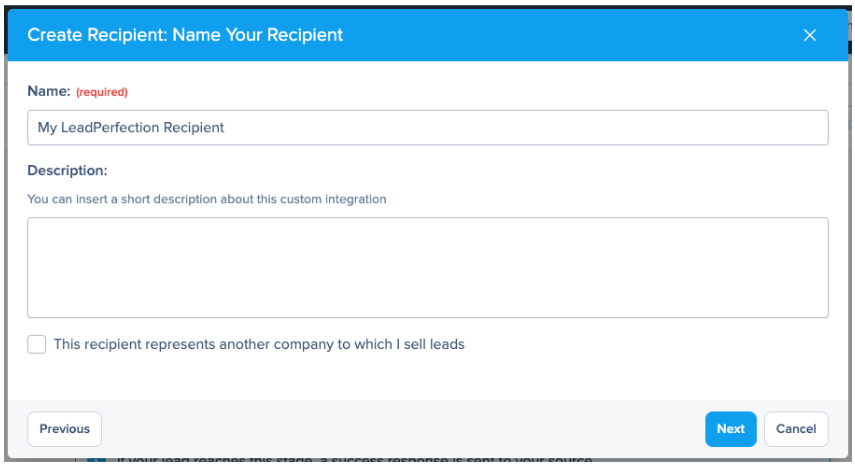Go back with the Previous button
Viewport: 855px width, 467px height.
64,429
